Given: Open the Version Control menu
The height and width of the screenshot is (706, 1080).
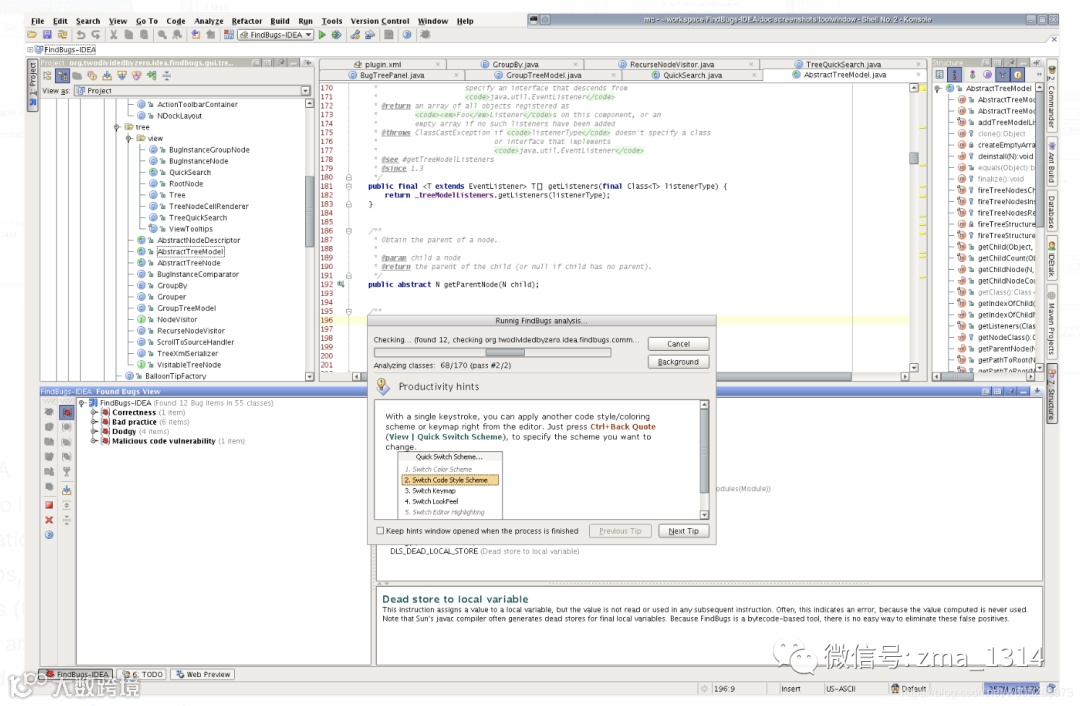Looking at the screenshot, I should 380,21.
